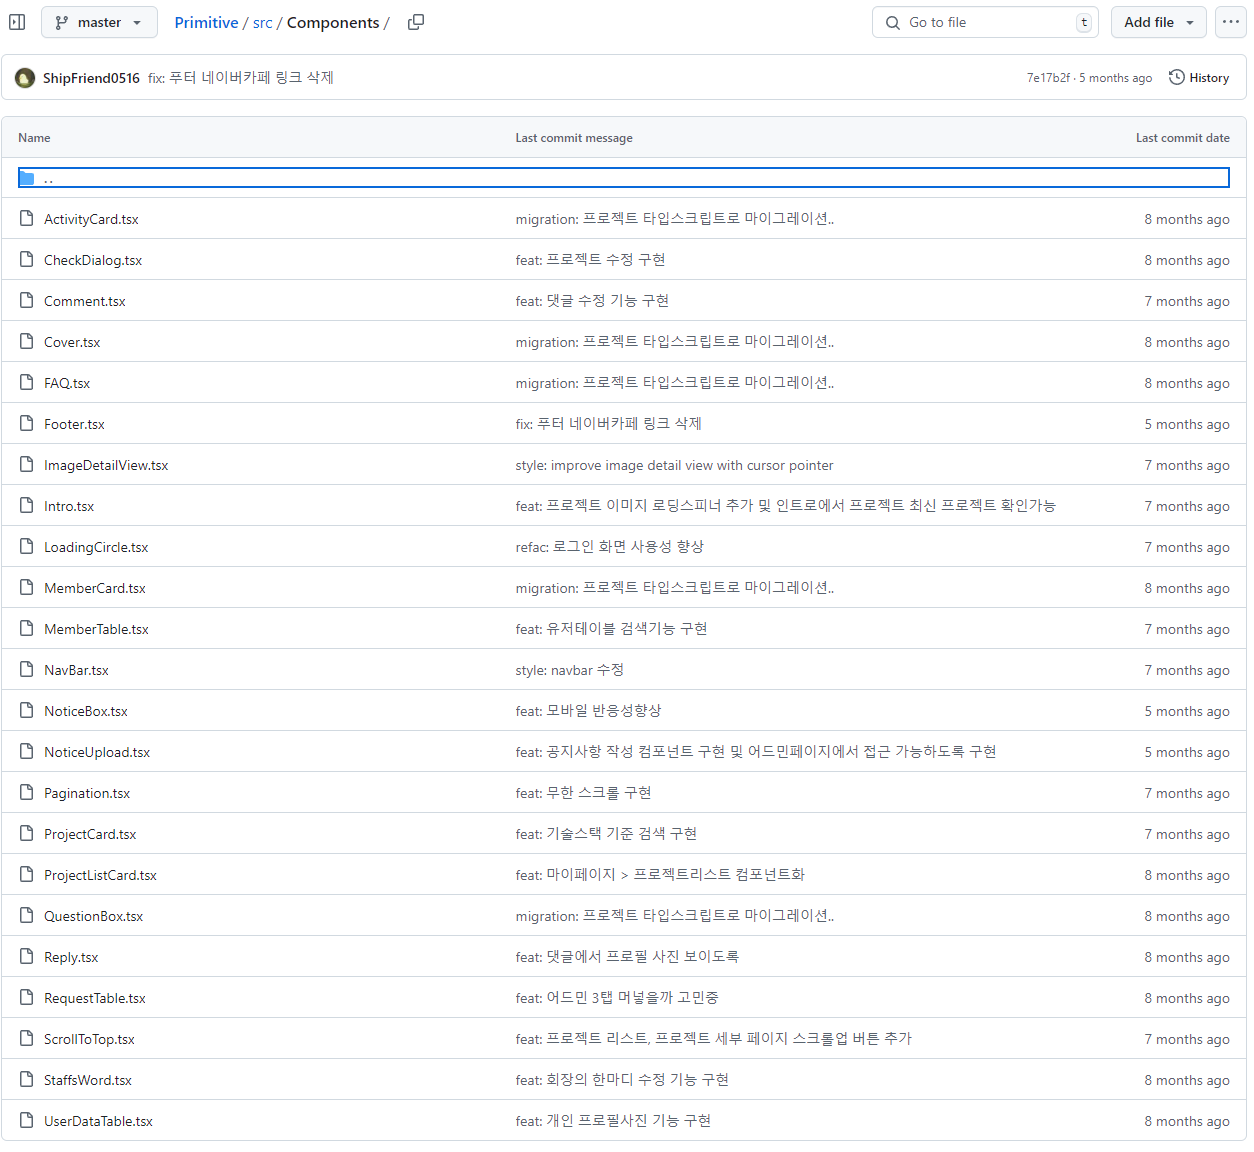Image resolution: width=1254 pixels, height=1152 pixels.
Task: Open the 7e17b2f commit hash link
Action: (x=1047, y=78)
